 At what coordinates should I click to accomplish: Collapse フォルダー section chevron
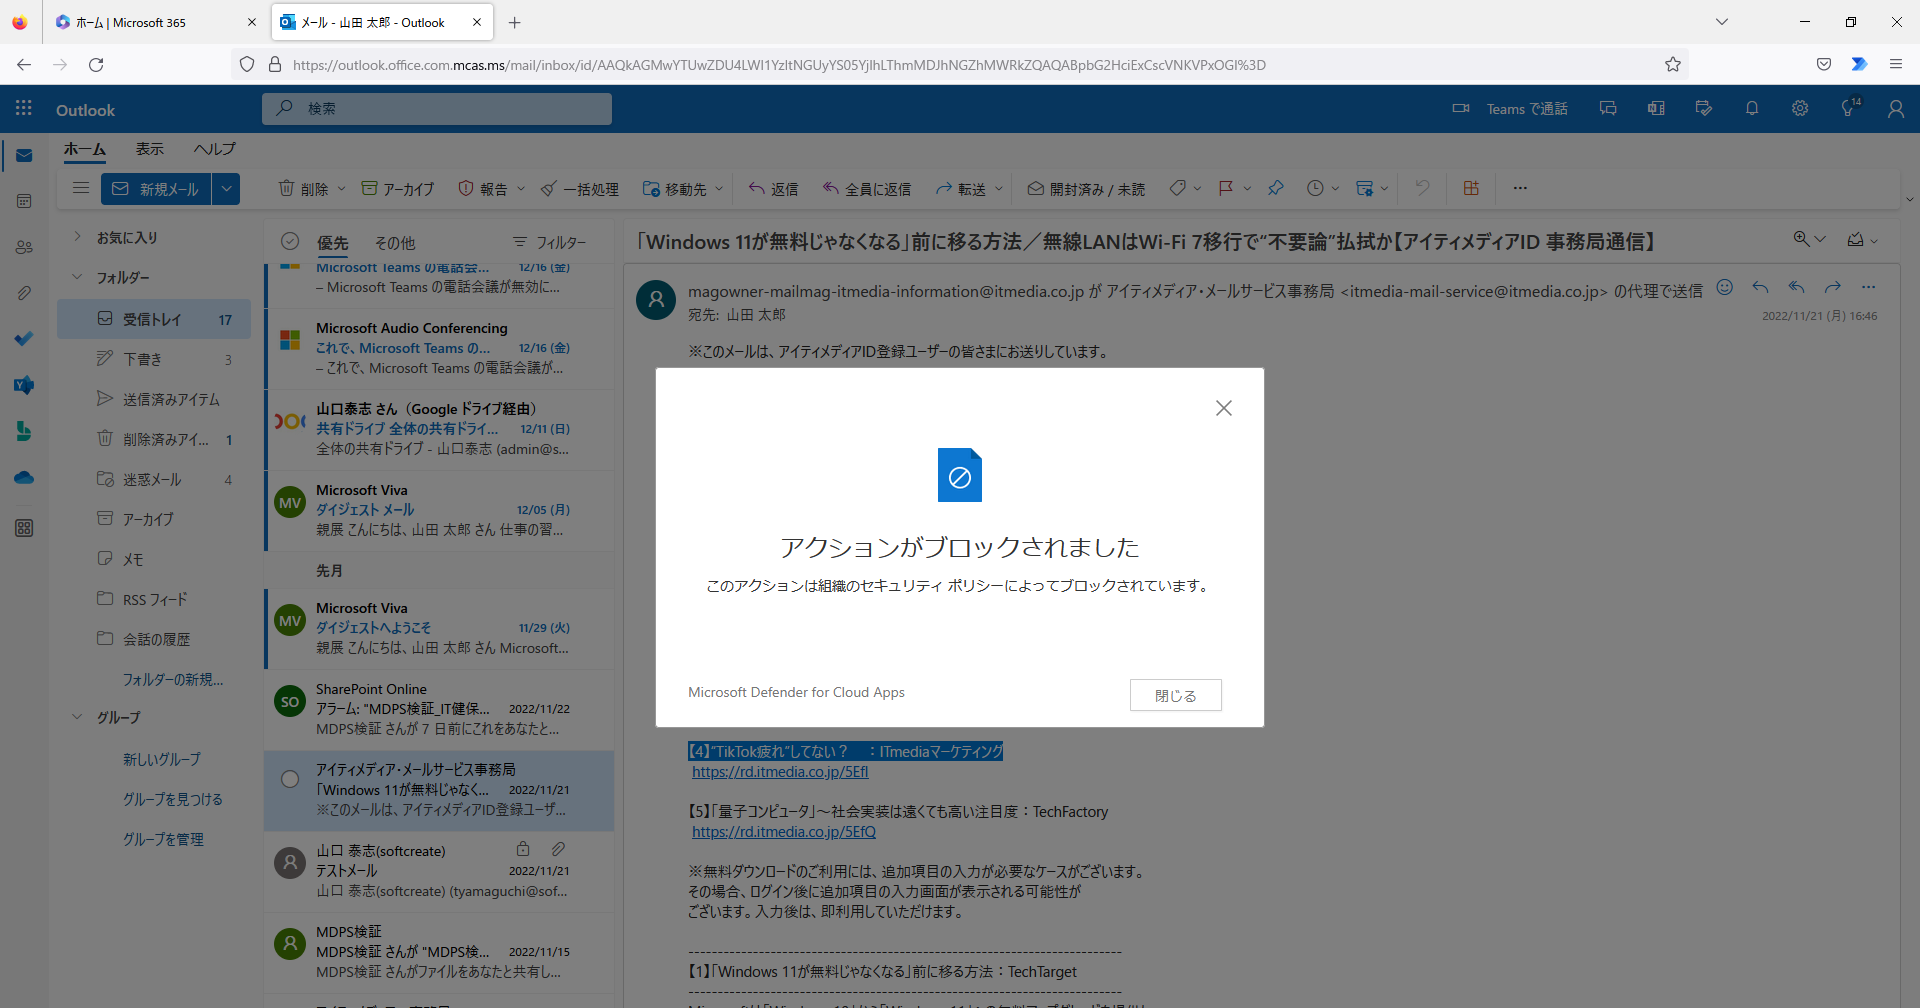click(x=77, y=277)
